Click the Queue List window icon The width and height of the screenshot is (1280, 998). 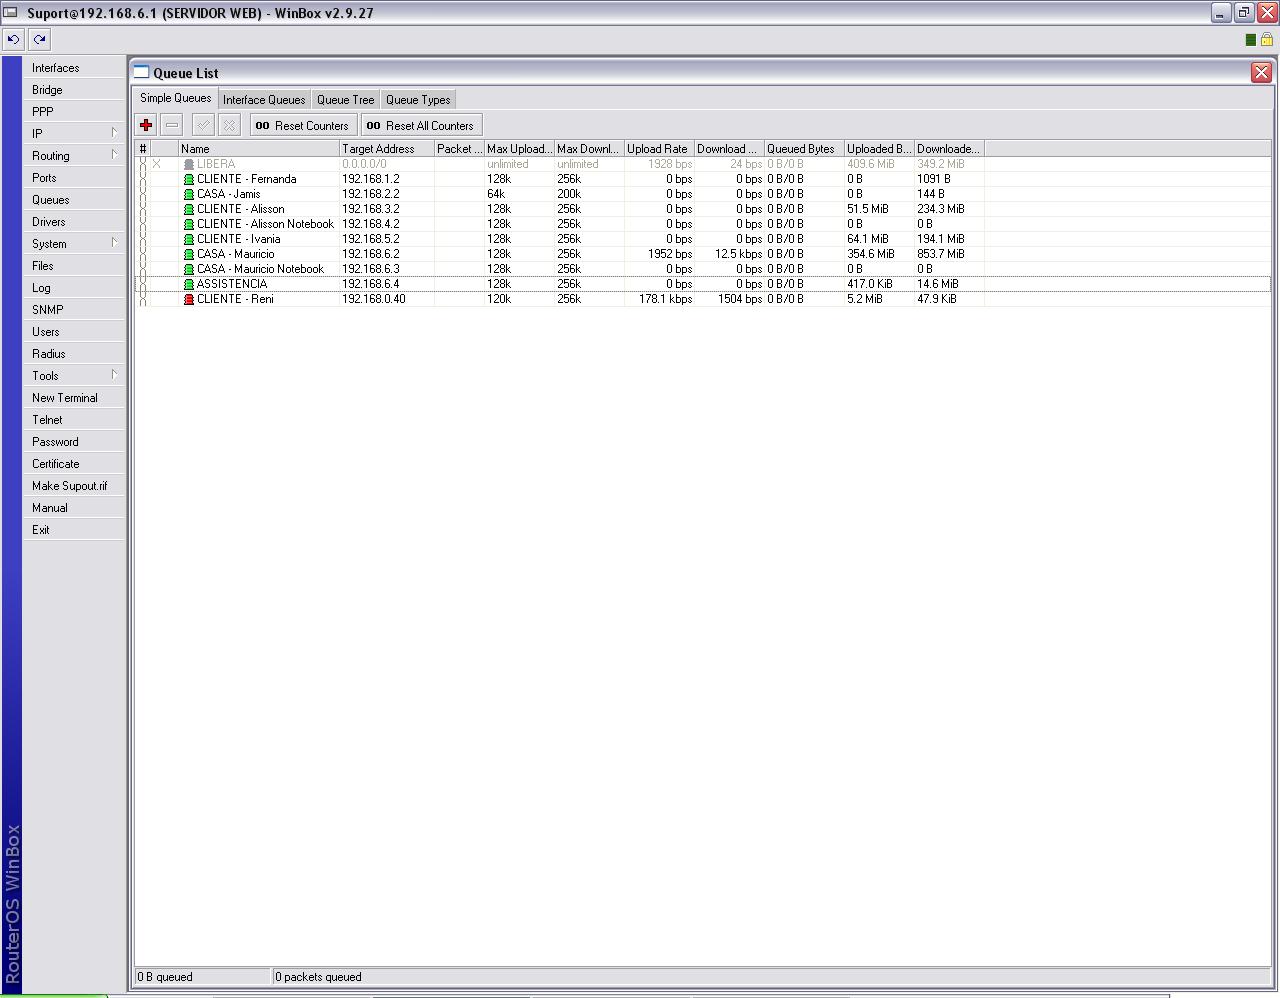[142, 72]
